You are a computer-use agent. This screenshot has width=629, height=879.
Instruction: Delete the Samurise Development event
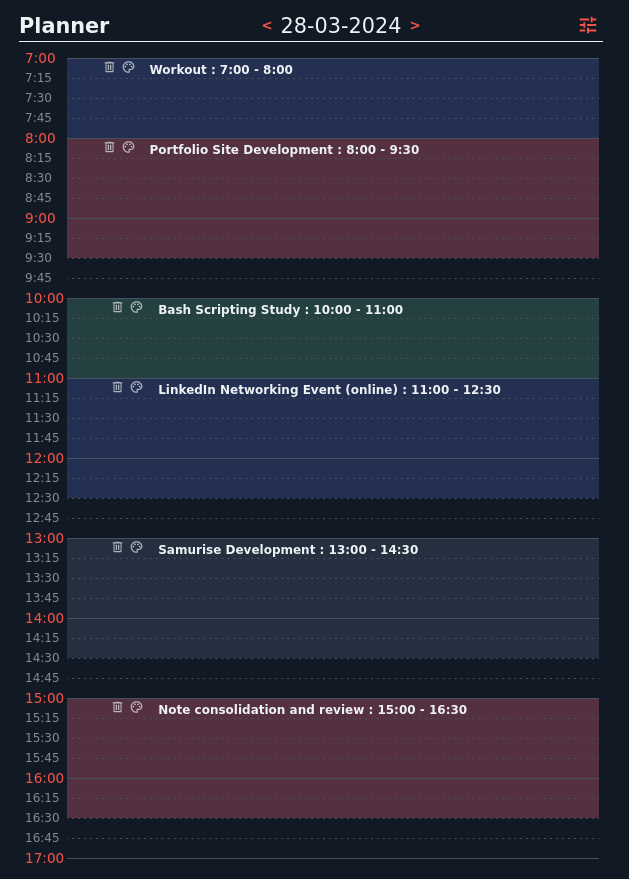[x=117, y=547]
